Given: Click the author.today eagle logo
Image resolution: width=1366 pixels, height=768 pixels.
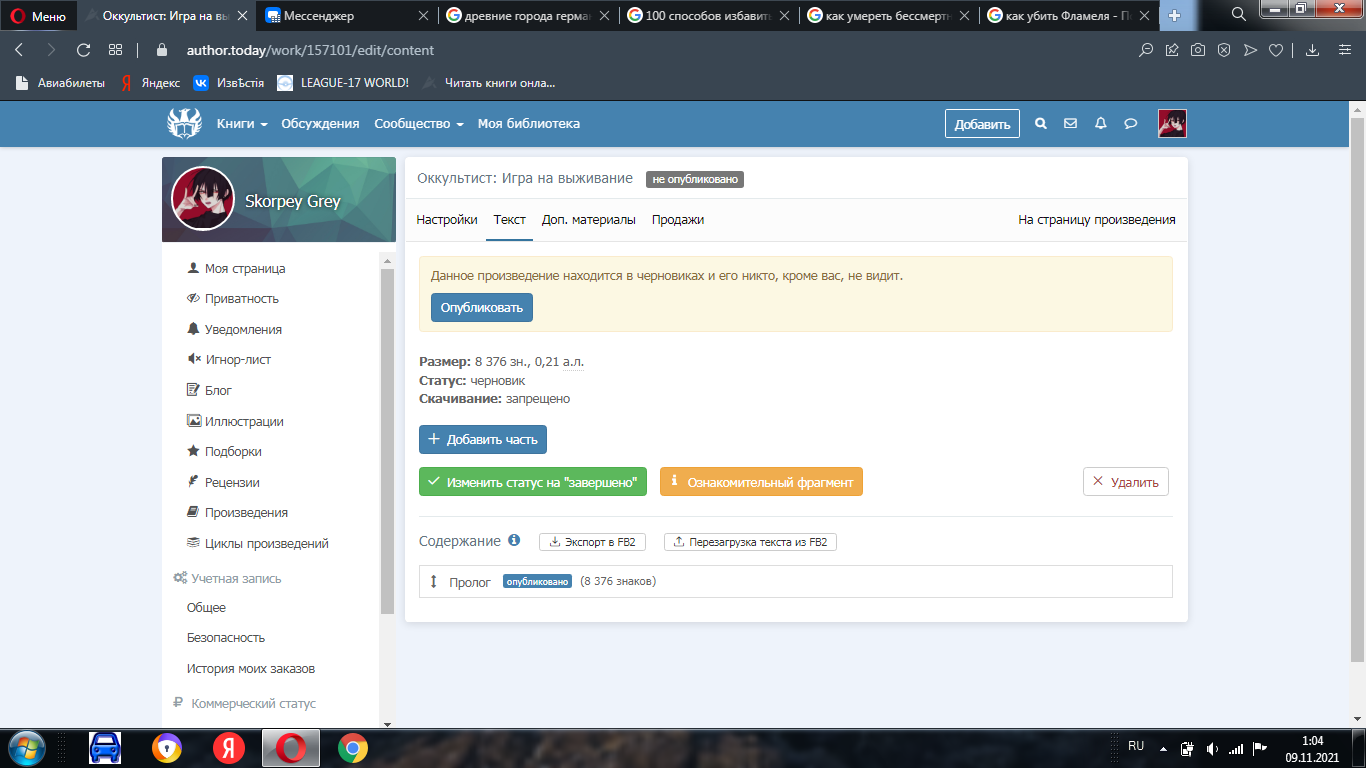Looking at the screenshot, I should 184,123.
